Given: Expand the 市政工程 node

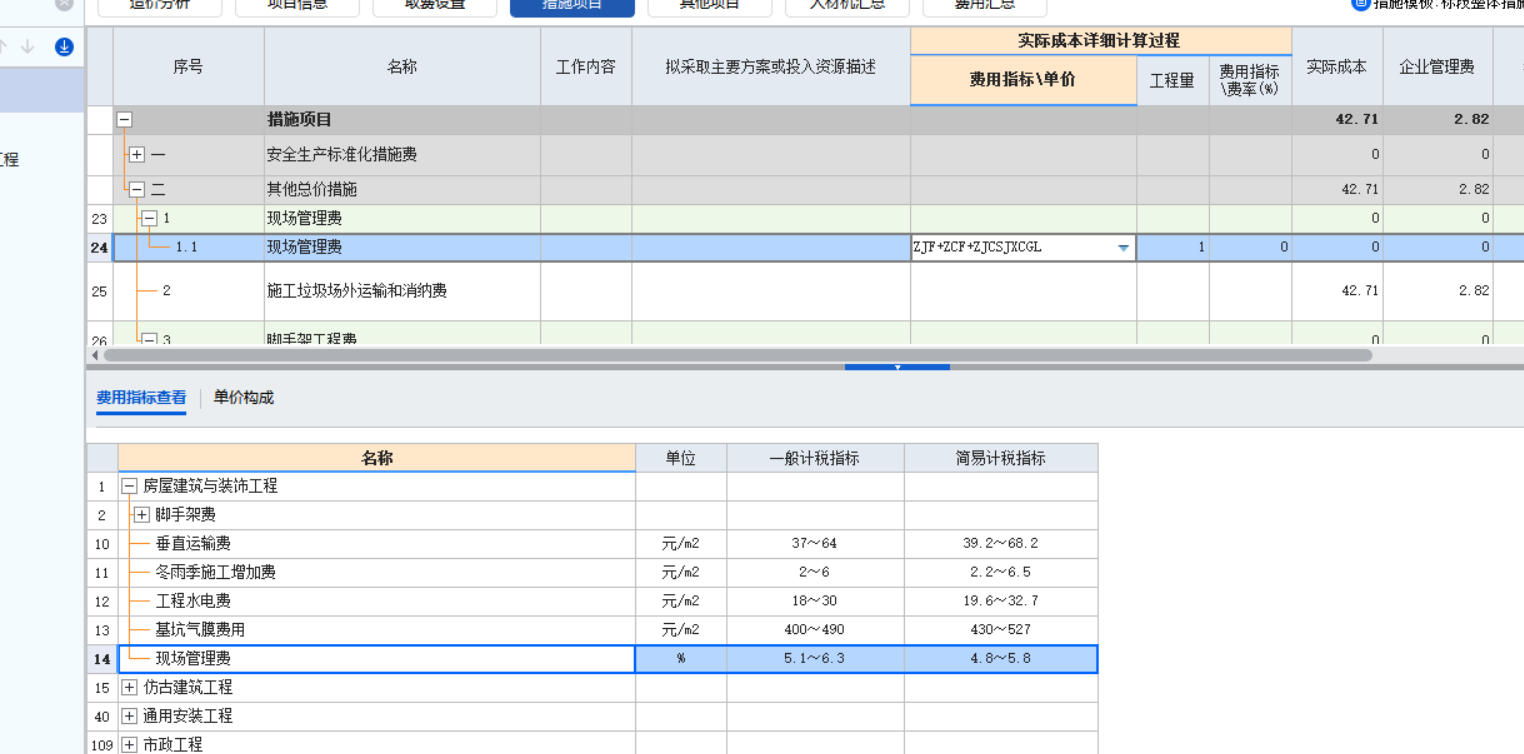Looking at the screenshot, I should coord(127,744).
